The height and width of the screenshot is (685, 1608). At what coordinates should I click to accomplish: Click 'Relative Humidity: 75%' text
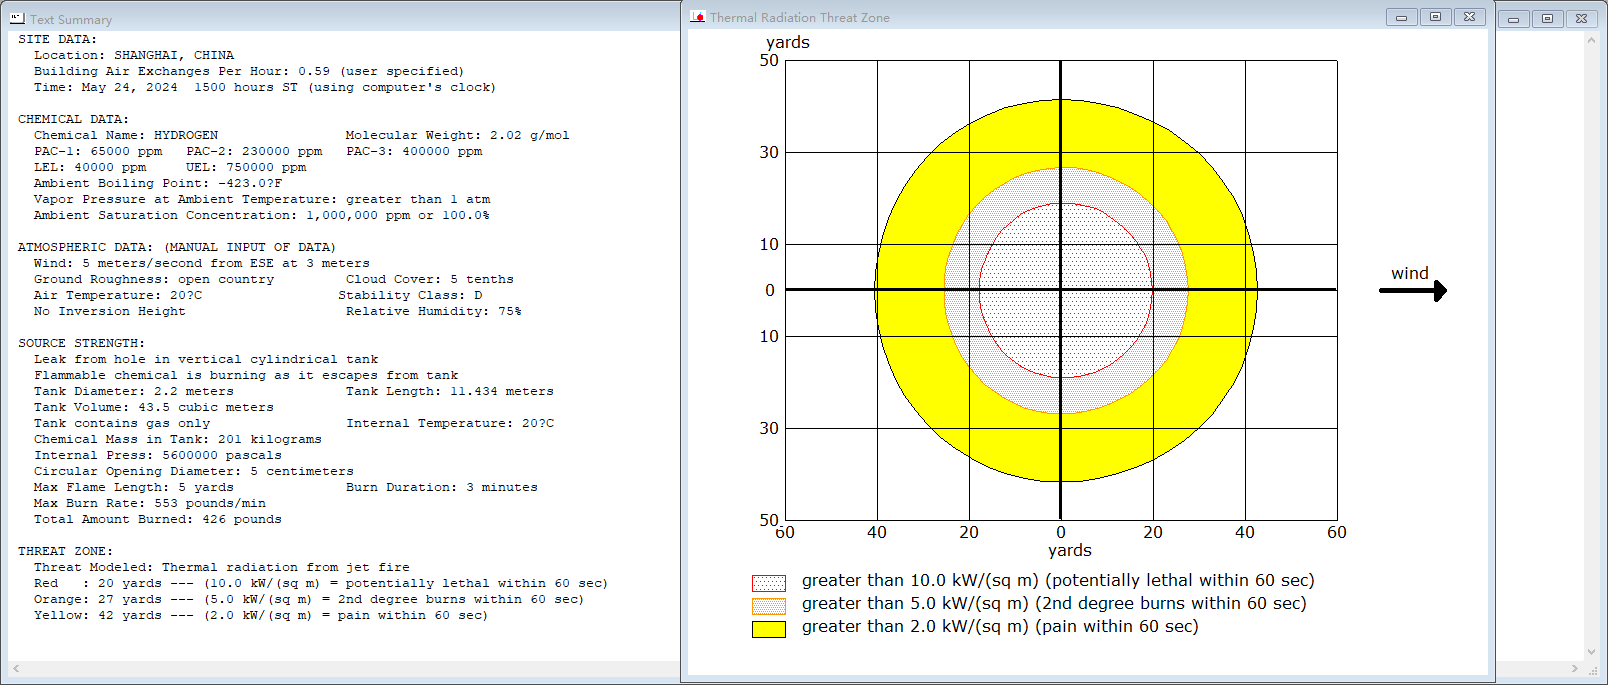[x=434, y=311]
